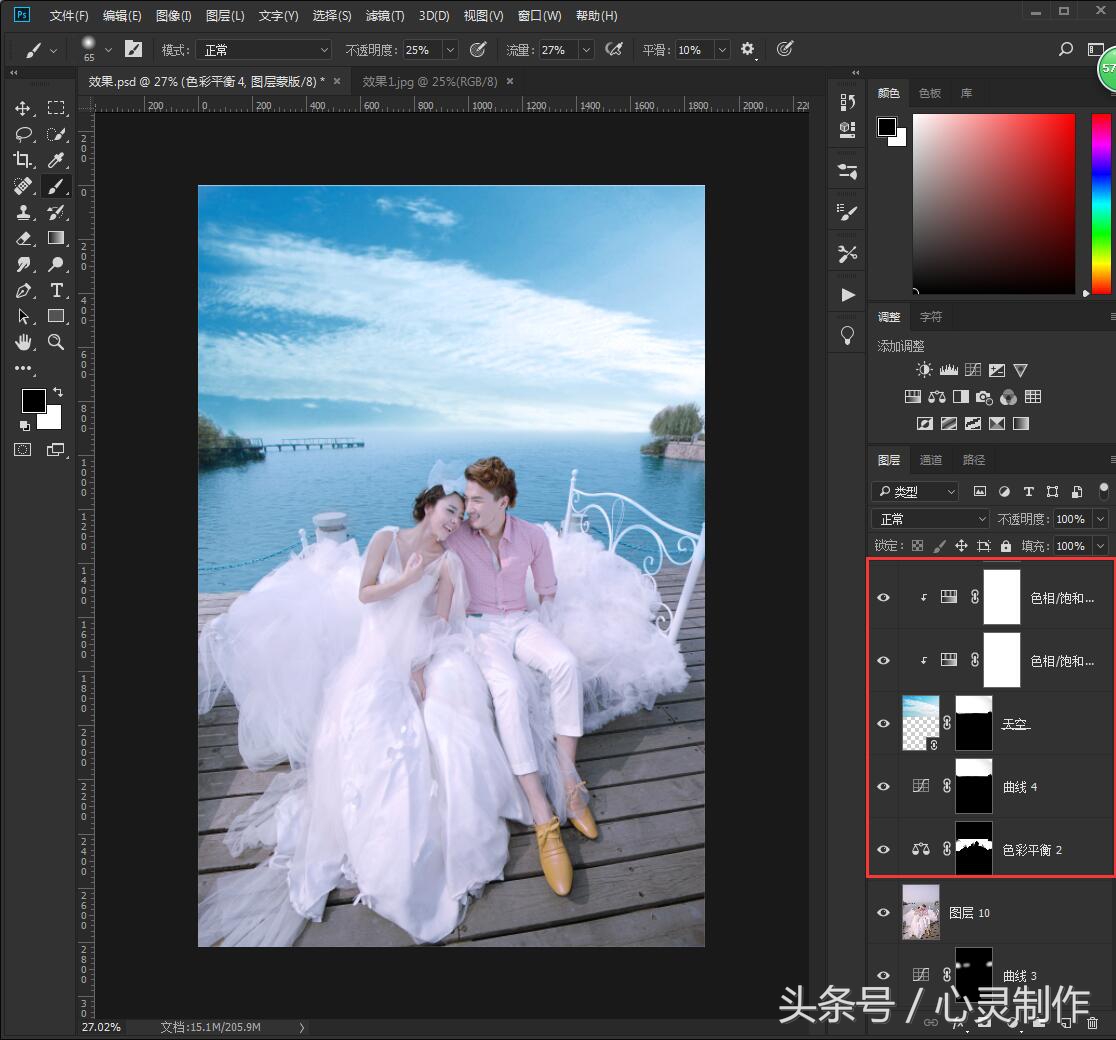Hide the 天空 layer
Viewport: 1116px width, 1040px height.
click(x=883, y=723)
